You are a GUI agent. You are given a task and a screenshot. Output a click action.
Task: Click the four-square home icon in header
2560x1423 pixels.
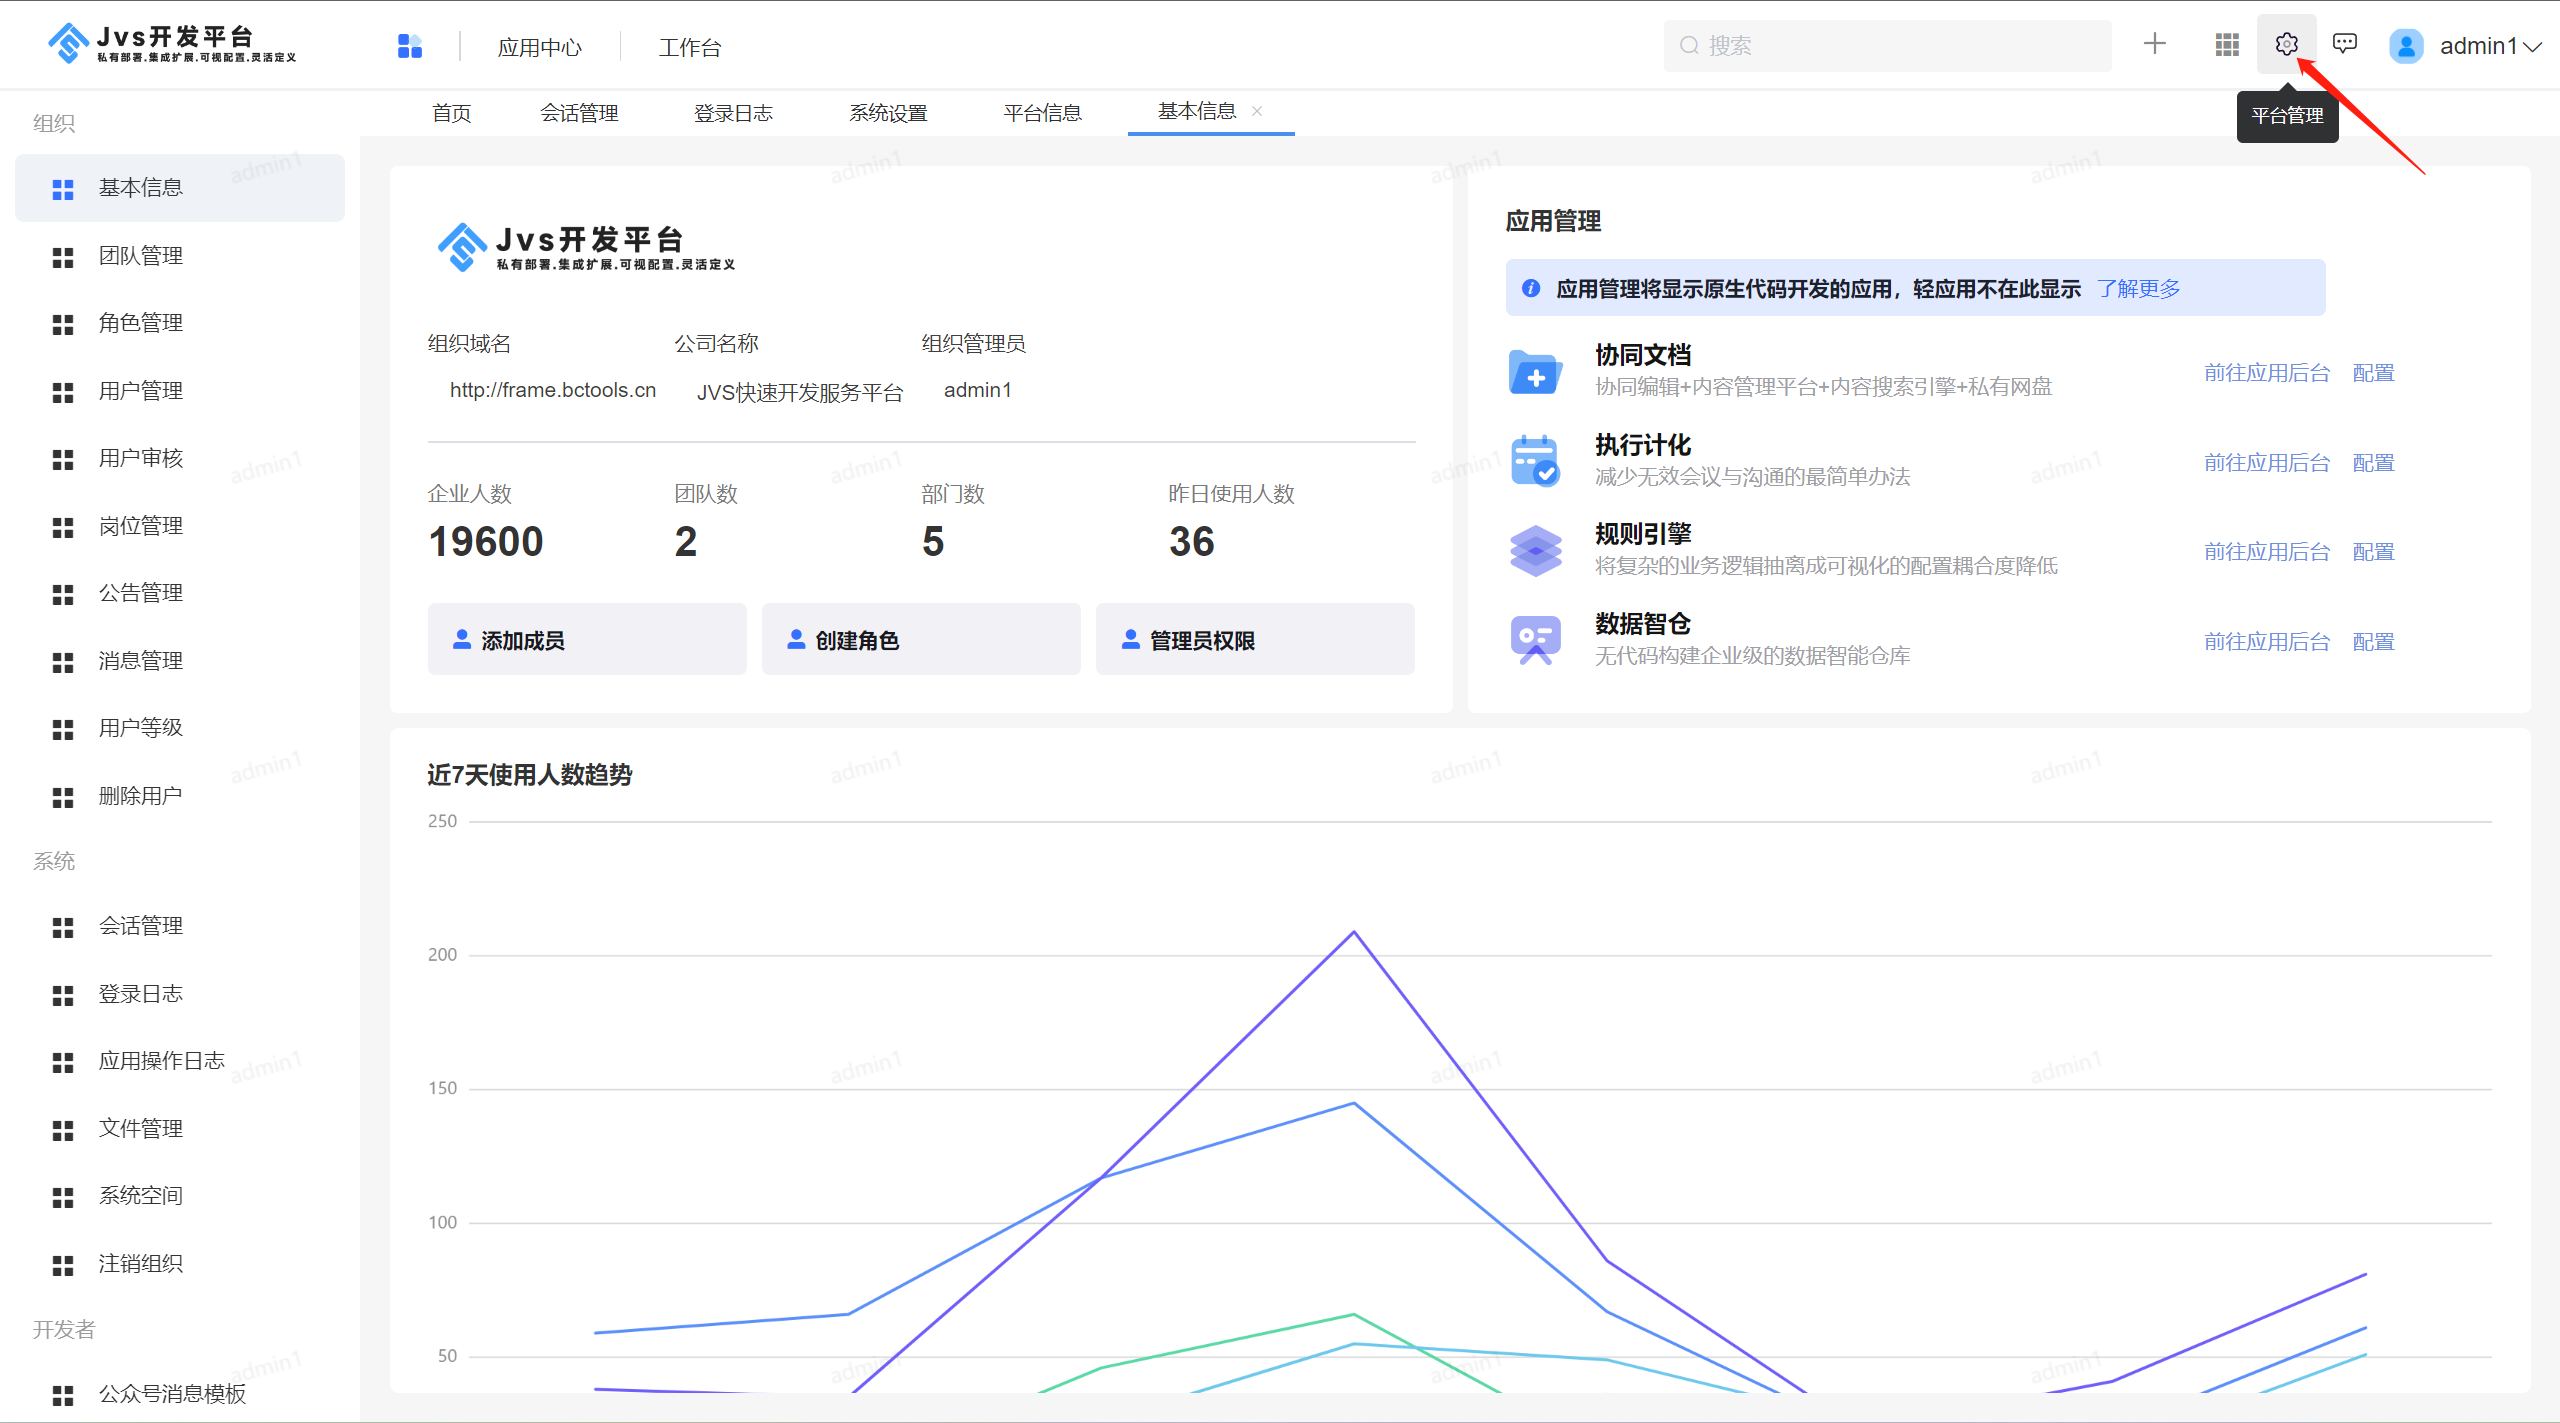410,46
